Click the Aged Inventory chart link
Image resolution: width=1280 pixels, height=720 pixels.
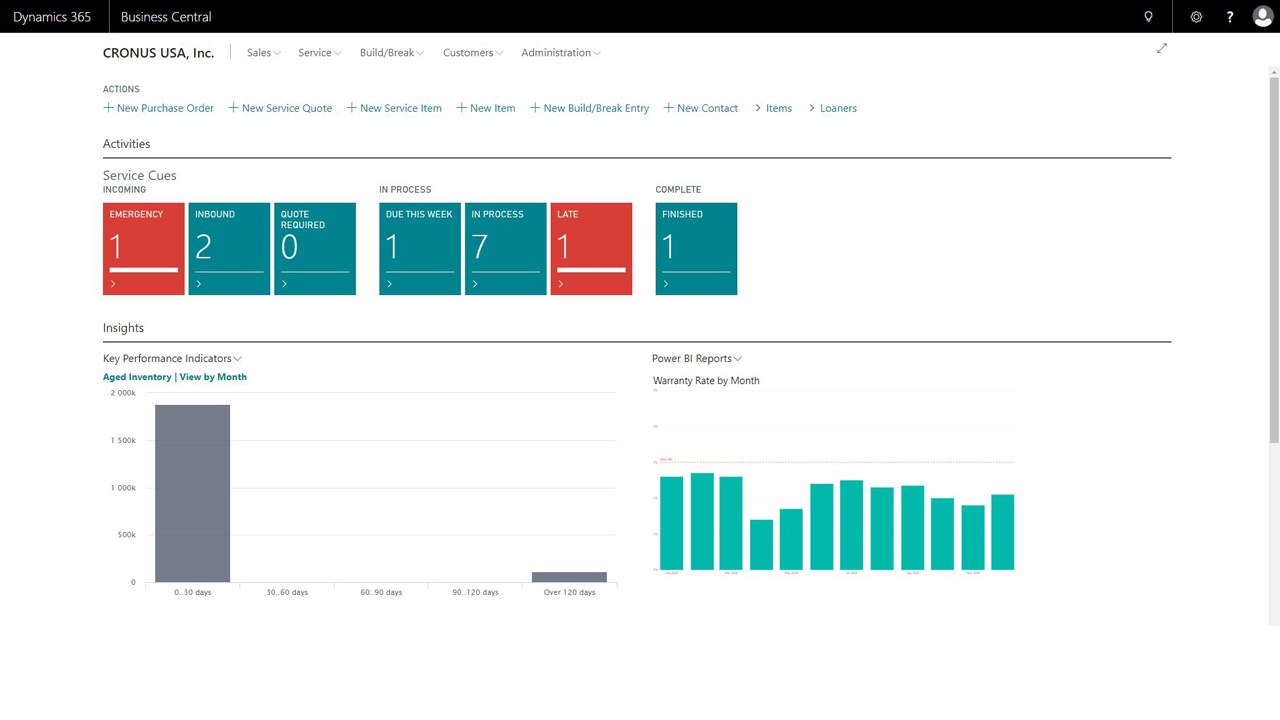tap(137, 377)
